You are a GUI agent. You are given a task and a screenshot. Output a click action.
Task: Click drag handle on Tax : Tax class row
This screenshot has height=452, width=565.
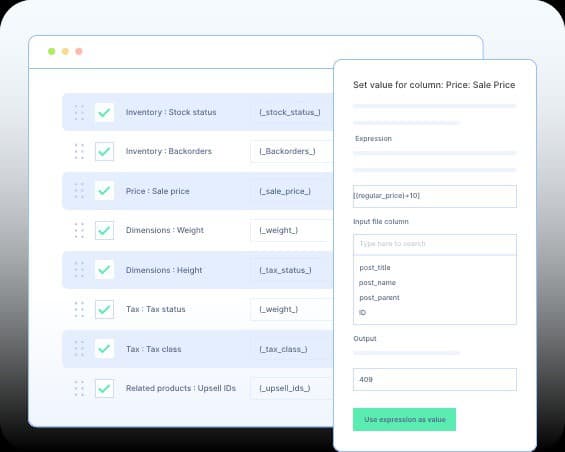(79, 349)
